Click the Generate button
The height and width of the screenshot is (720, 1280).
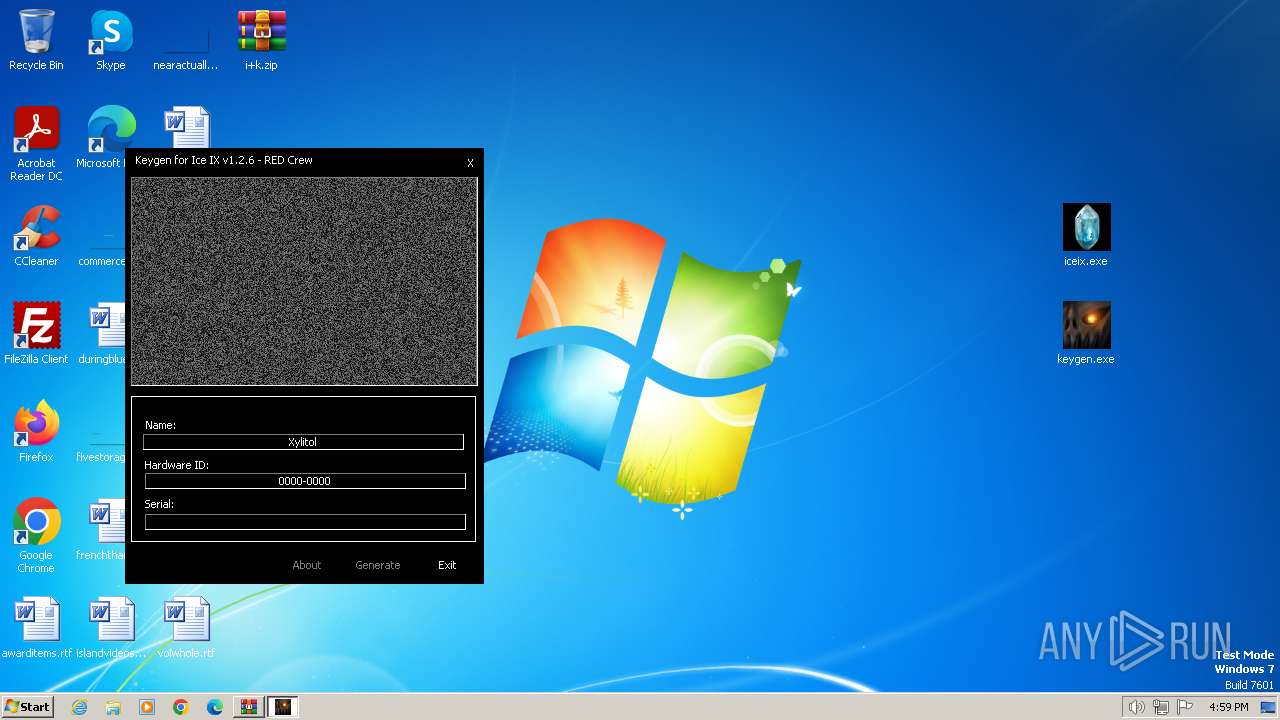point(378,565)
